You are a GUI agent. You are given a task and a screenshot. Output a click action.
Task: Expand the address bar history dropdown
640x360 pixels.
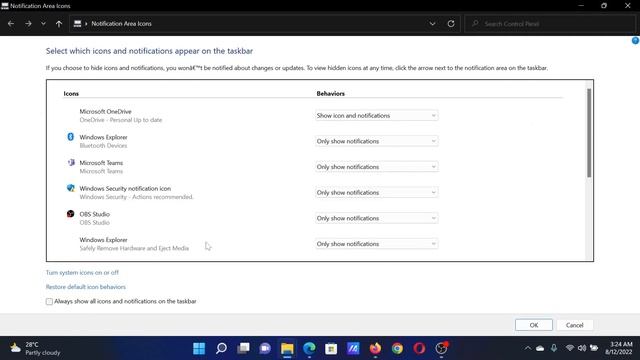click(432, 24)
